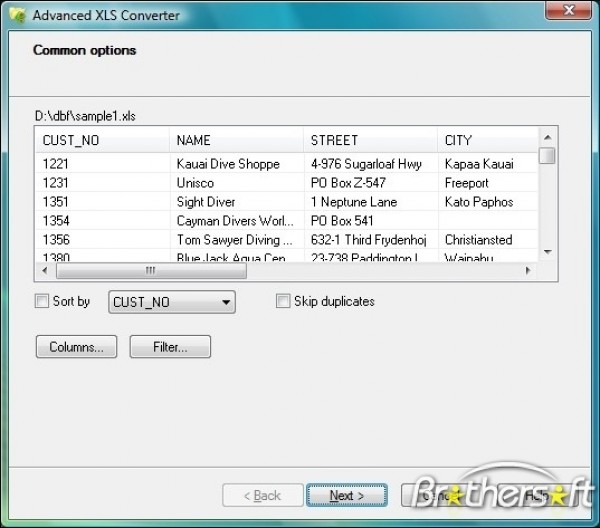Select the cell PO Box Z-547

[370, 183]
